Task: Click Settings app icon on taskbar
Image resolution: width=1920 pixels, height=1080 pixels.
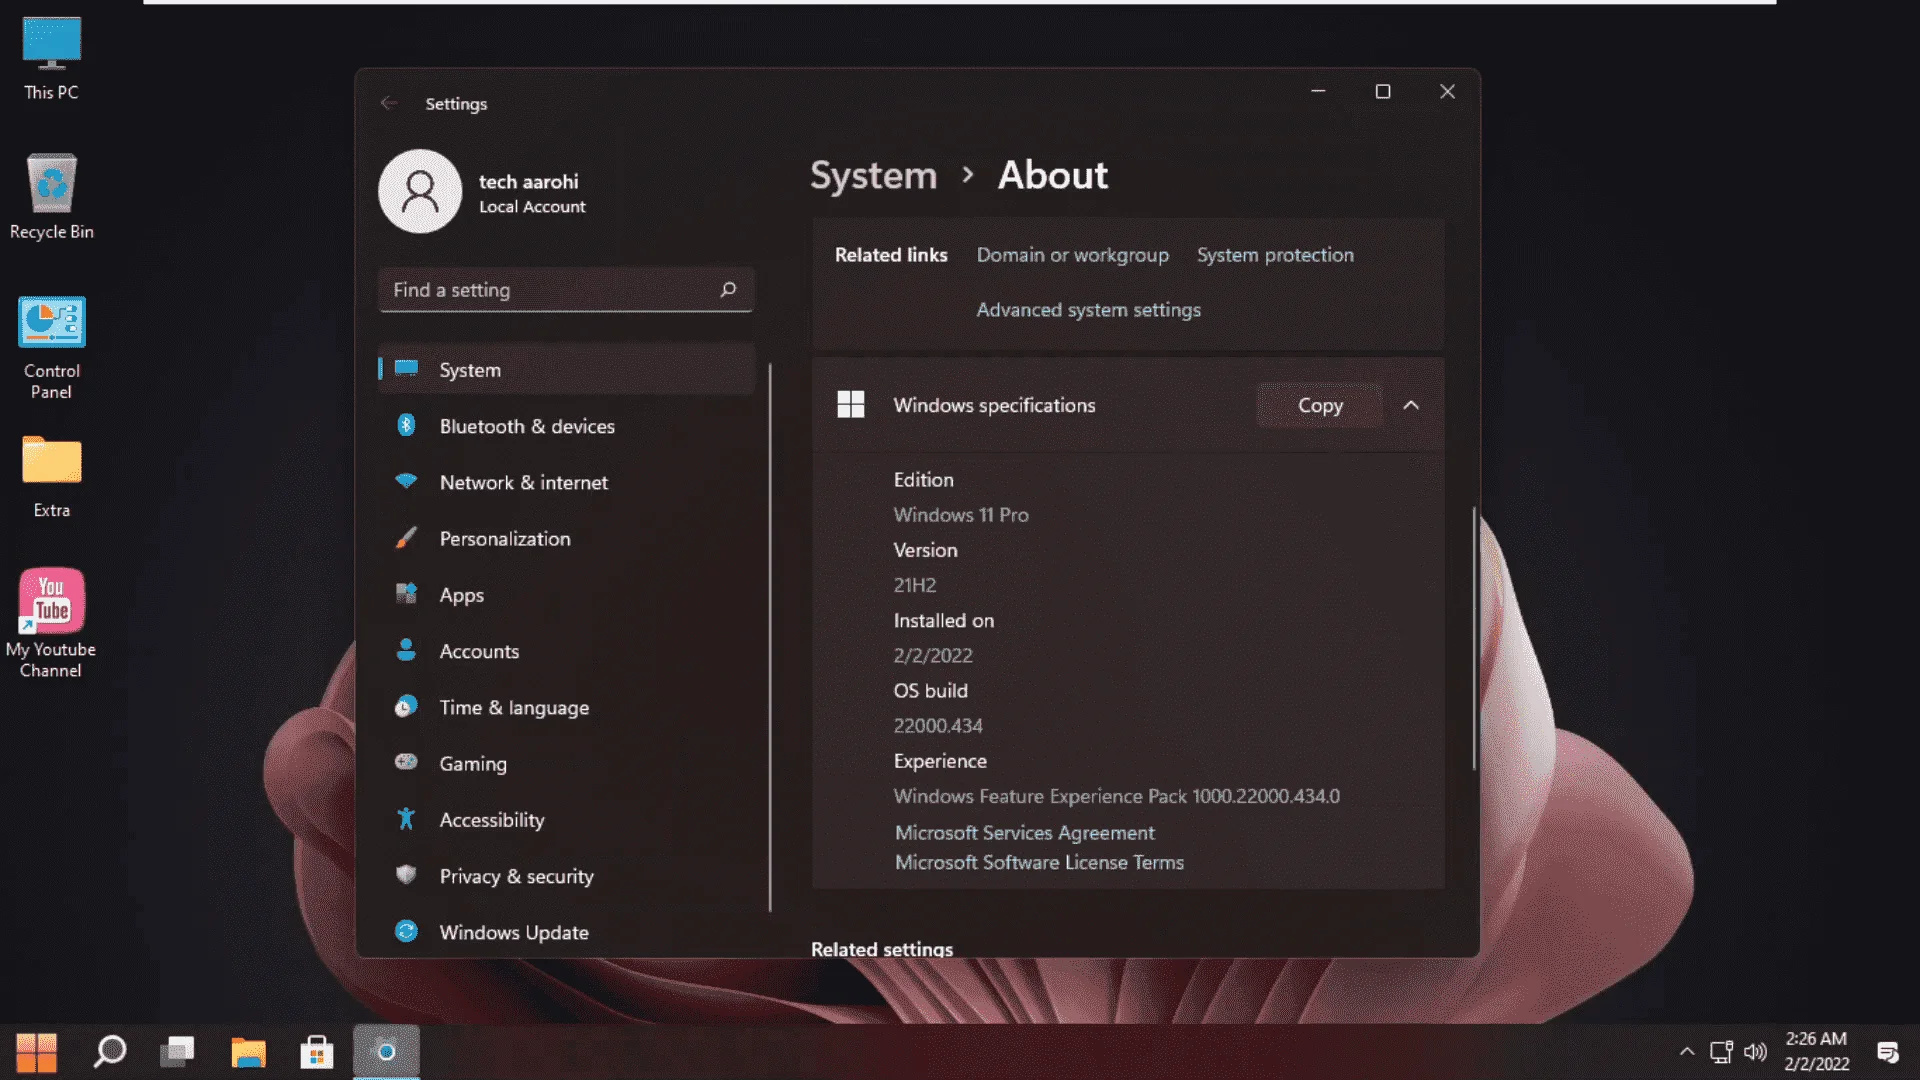Action: pos(386,1052)
